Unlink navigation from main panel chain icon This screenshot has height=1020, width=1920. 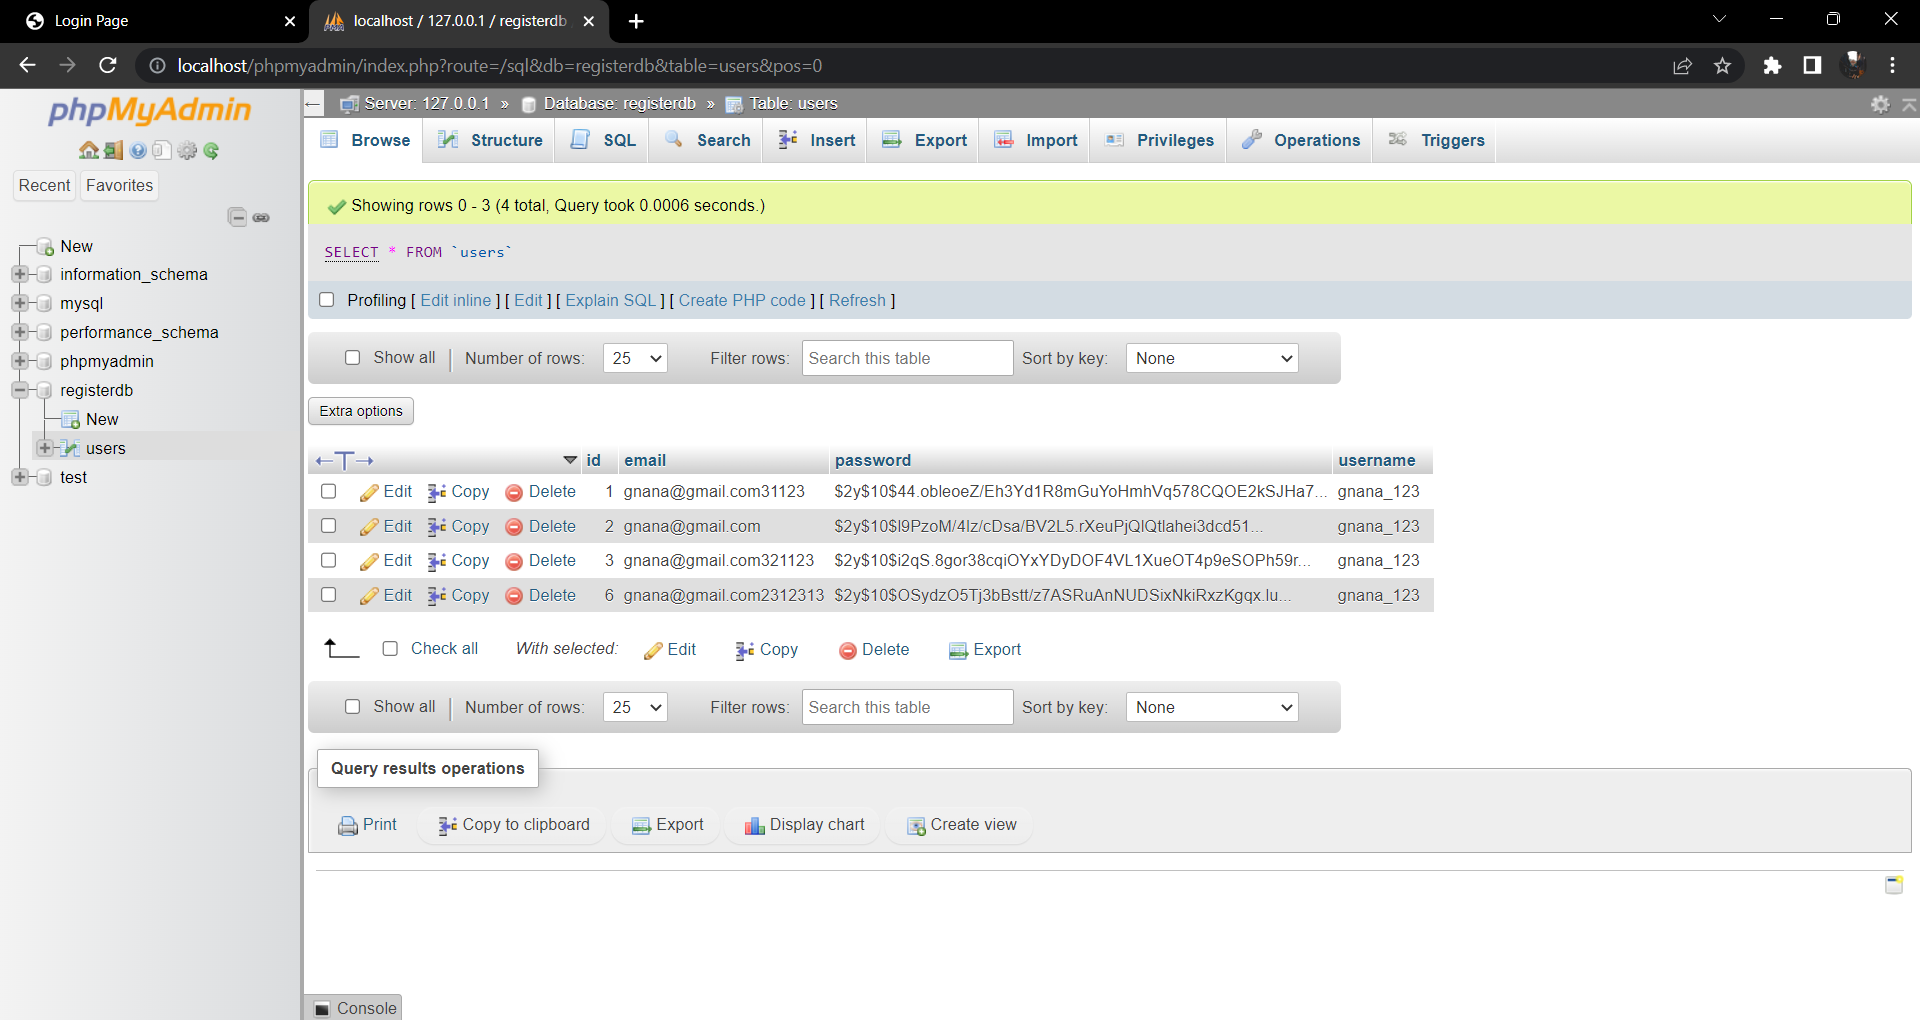click(x=261, y=217)
